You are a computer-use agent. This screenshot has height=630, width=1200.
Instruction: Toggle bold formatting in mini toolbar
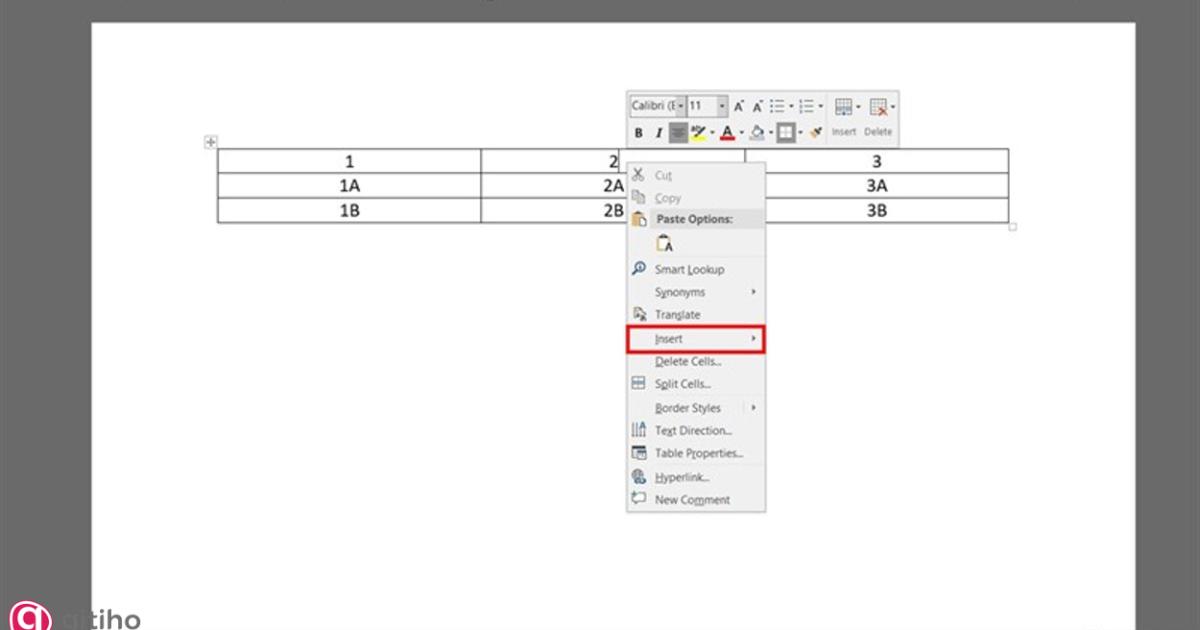(x=639, y=133)
